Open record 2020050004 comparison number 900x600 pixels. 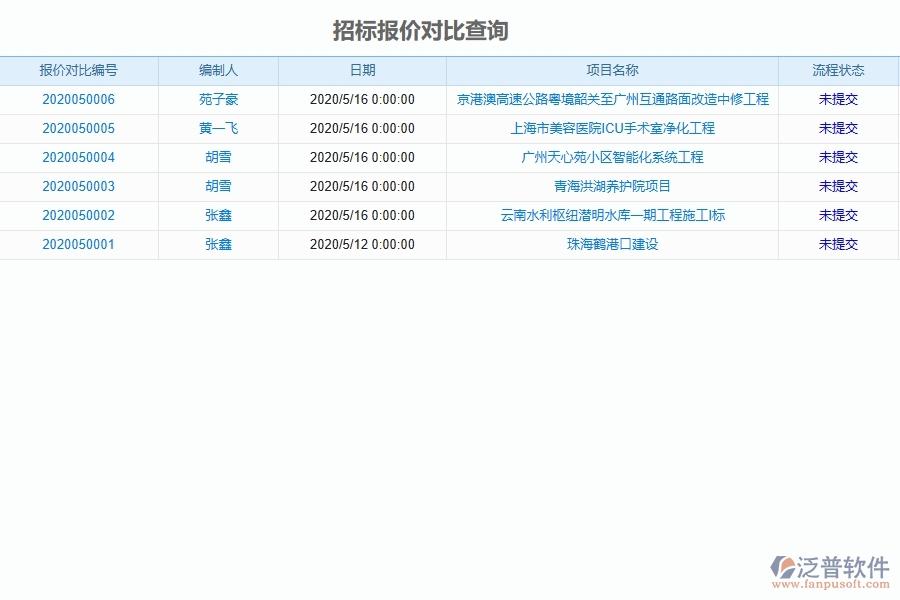click(80, 157)
